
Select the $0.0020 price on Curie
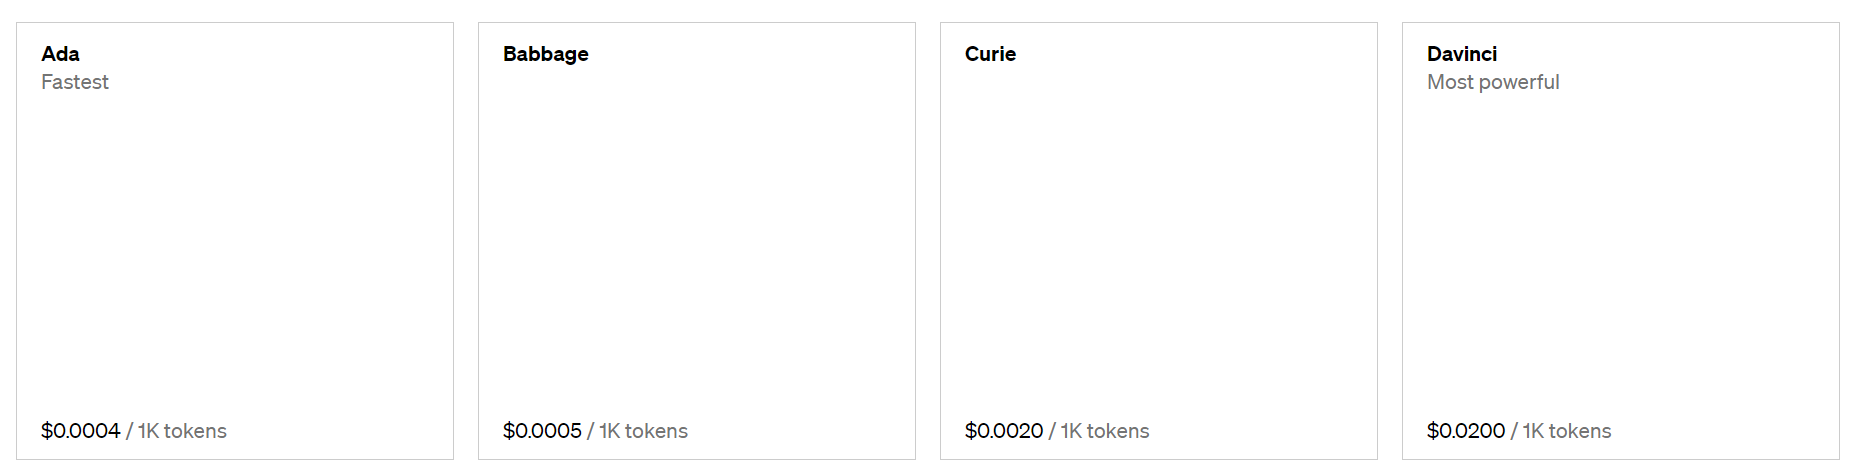coord(1004,431)
